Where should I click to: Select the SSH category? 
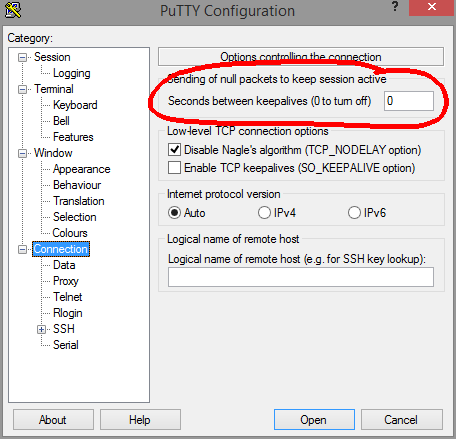click(x=64, y=329)
